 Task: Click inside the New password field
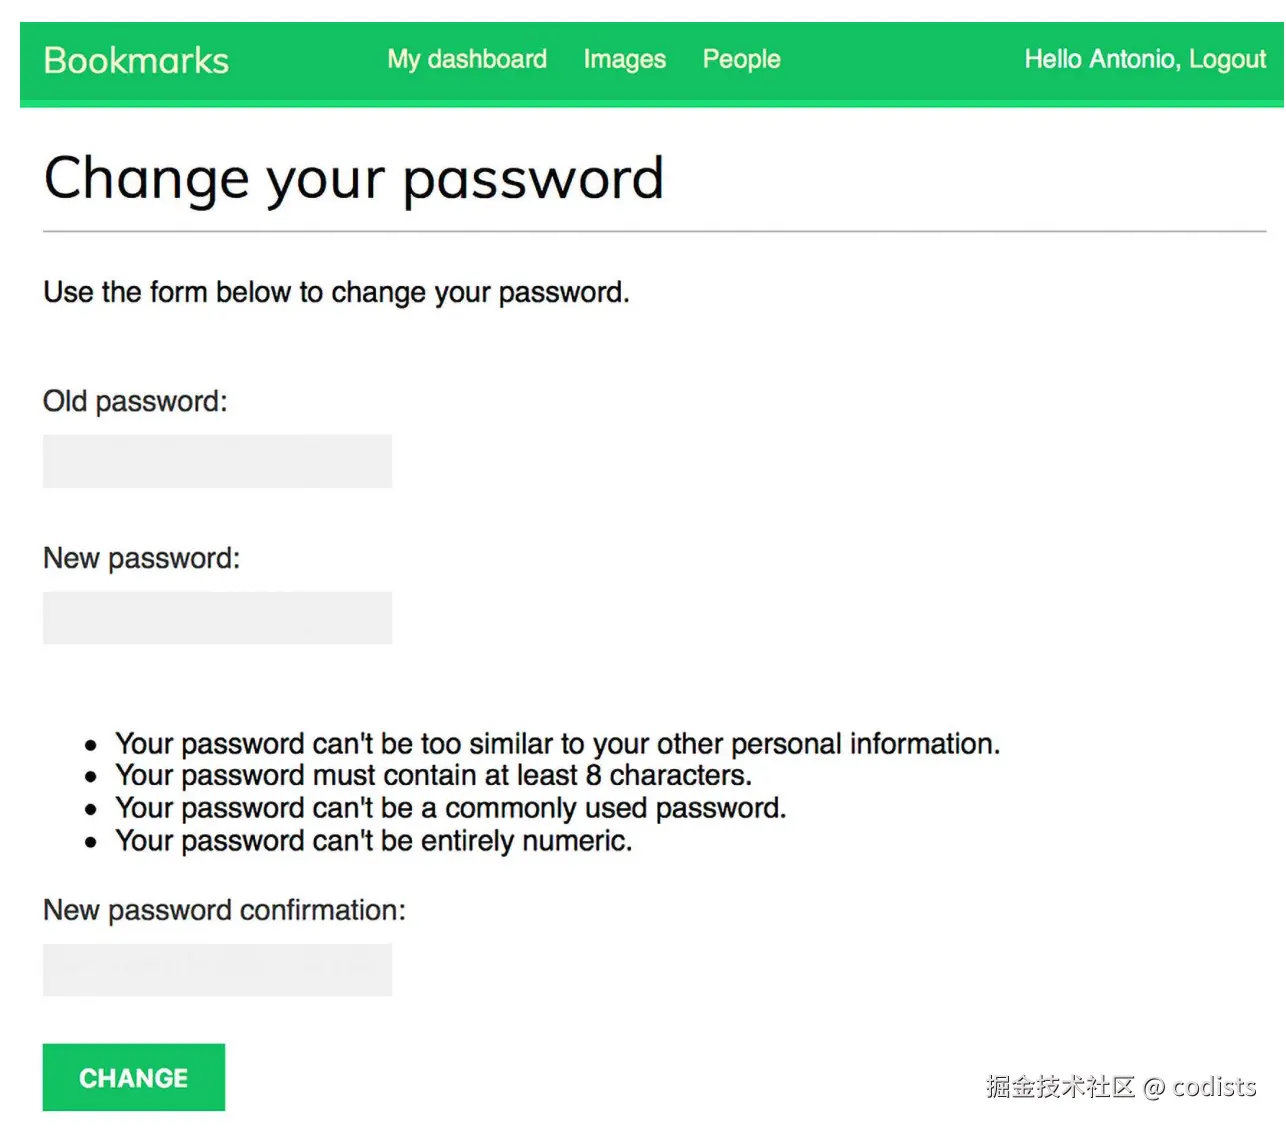(216, 618)
